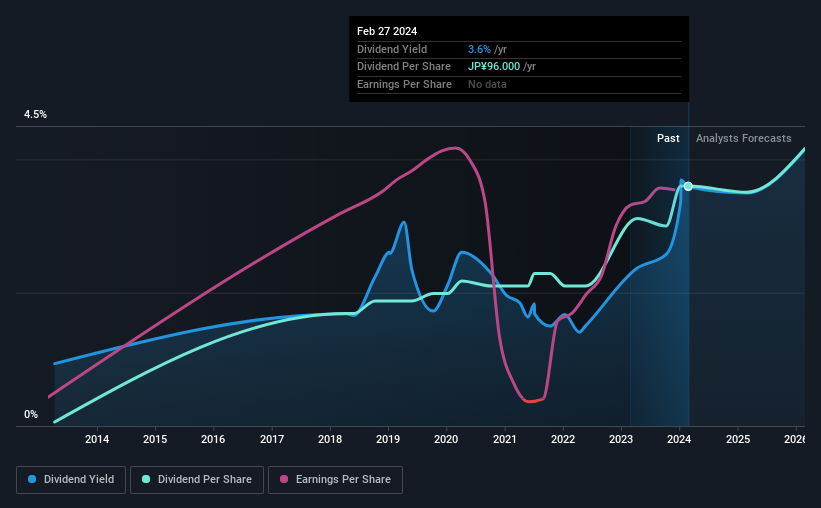Viewport: 821px width, 508px height.
Task: Toggle the Dividend Per Share legend button
Action: (197, 479)
